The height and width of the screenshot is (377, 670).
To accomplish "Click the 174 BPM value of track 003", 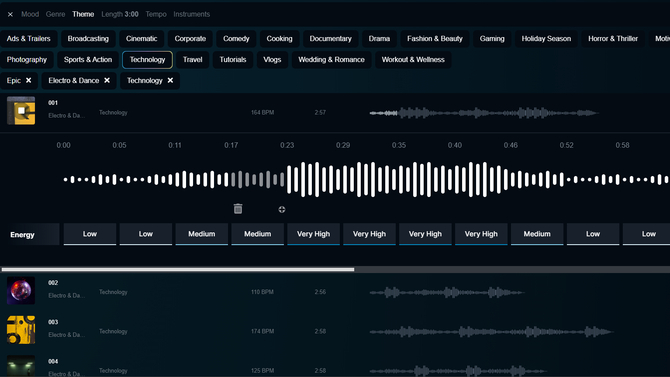I will click(x=262, y=331).
